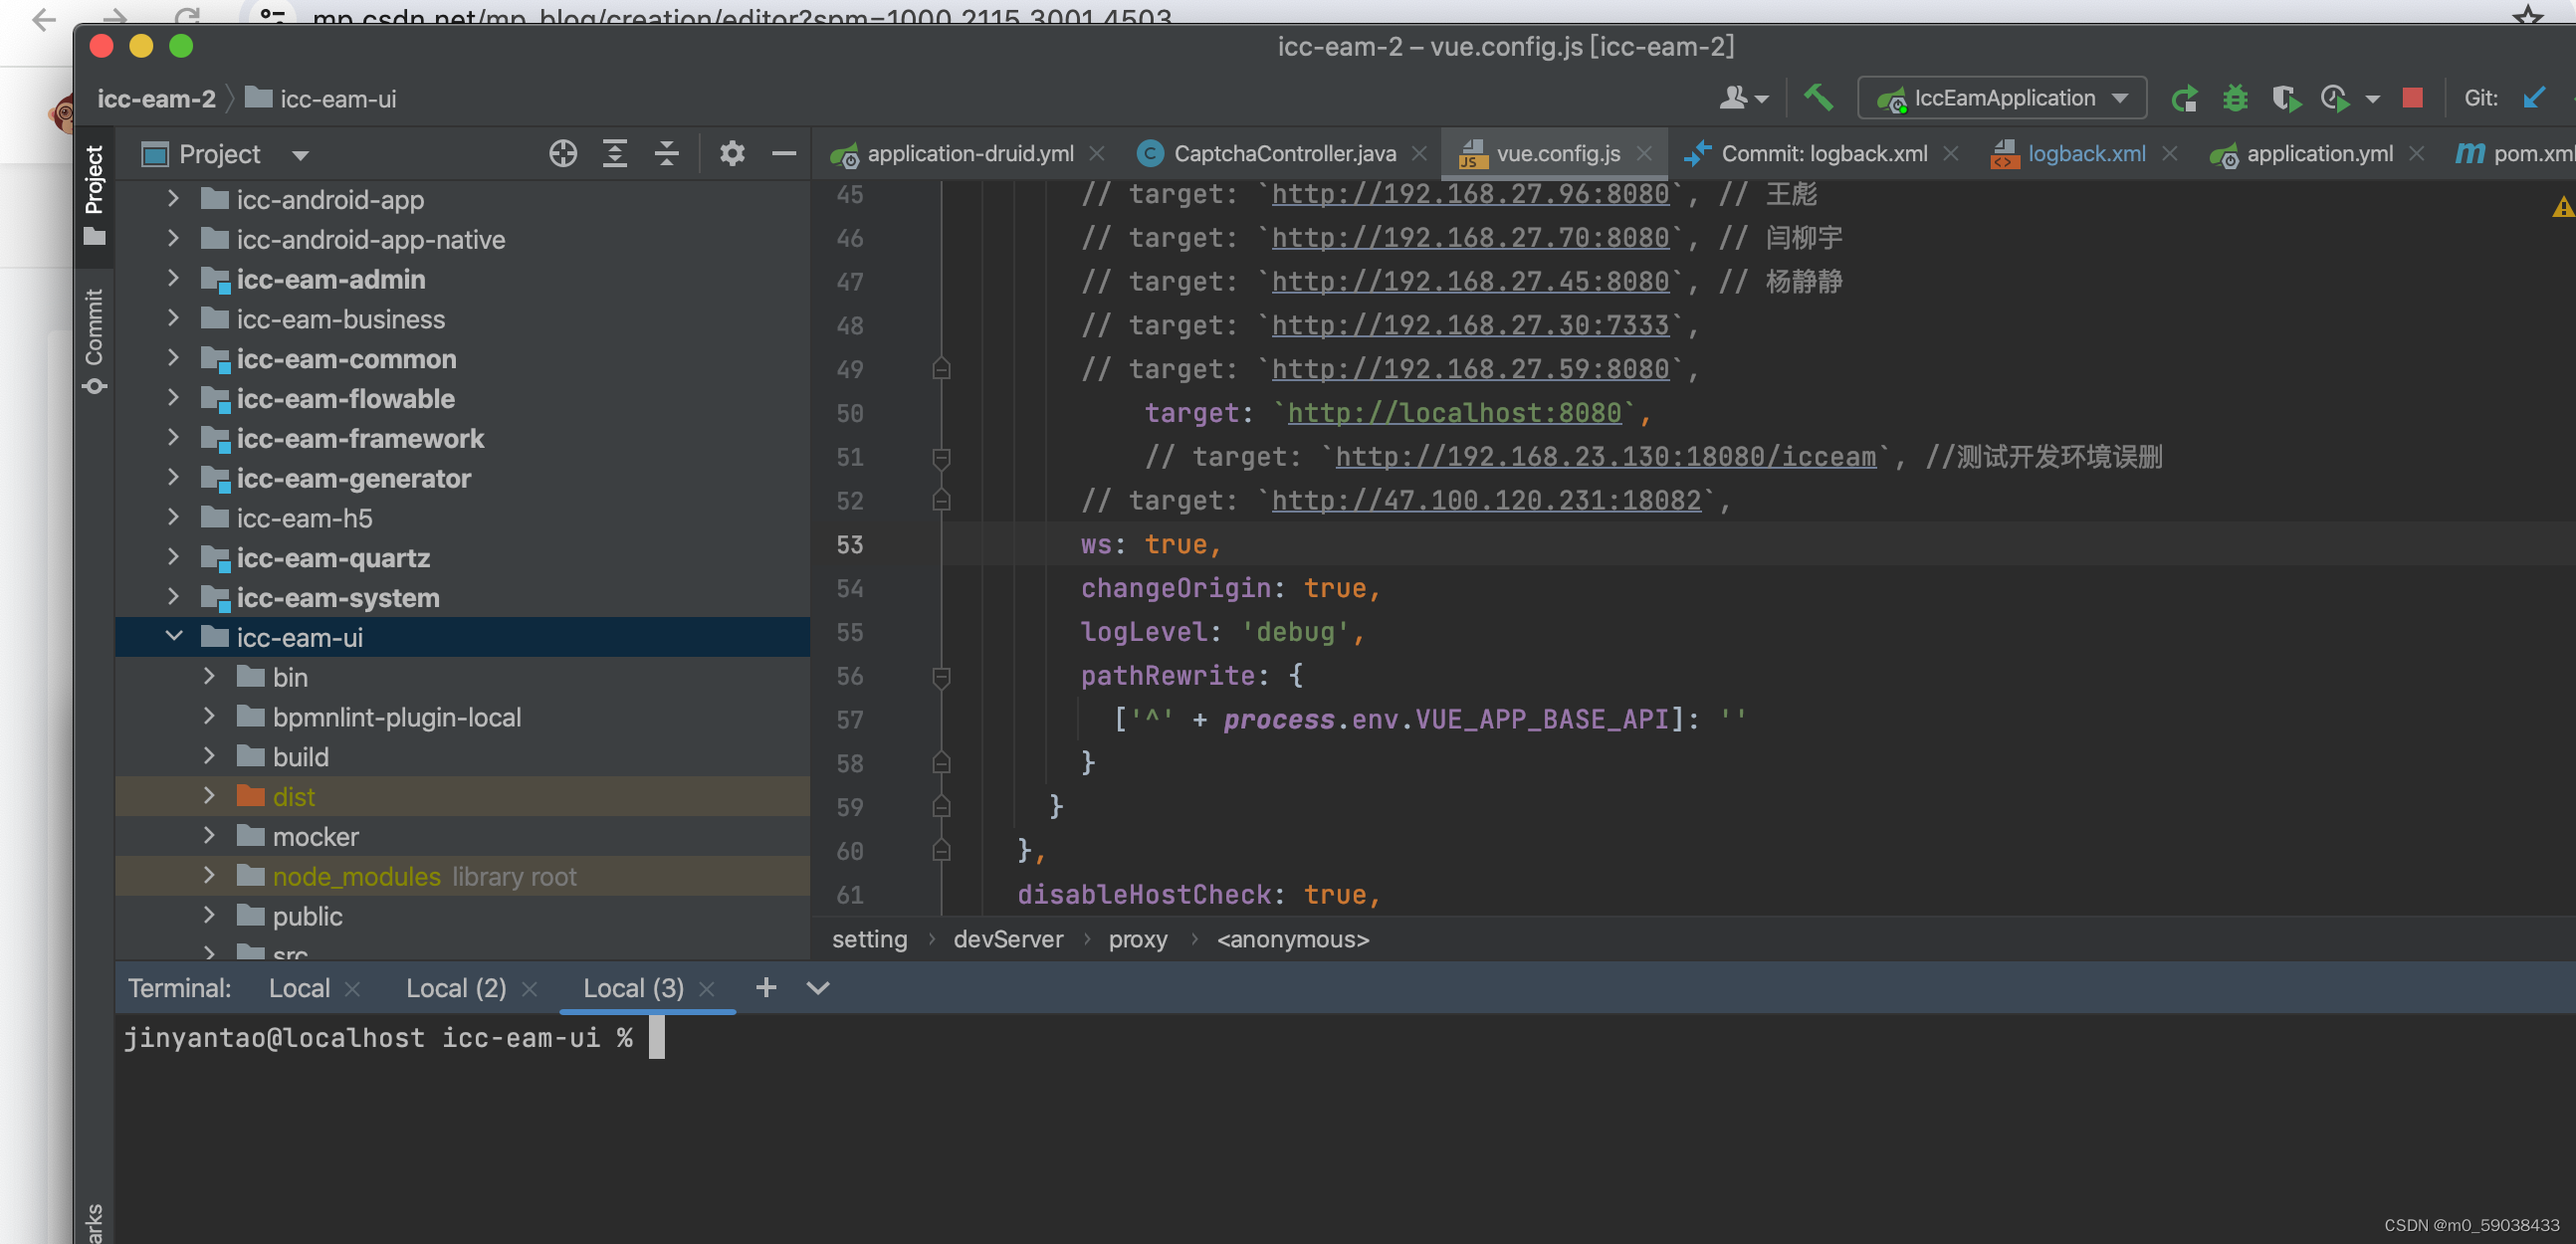Click the Debug bug icon

click(2235, 98)
